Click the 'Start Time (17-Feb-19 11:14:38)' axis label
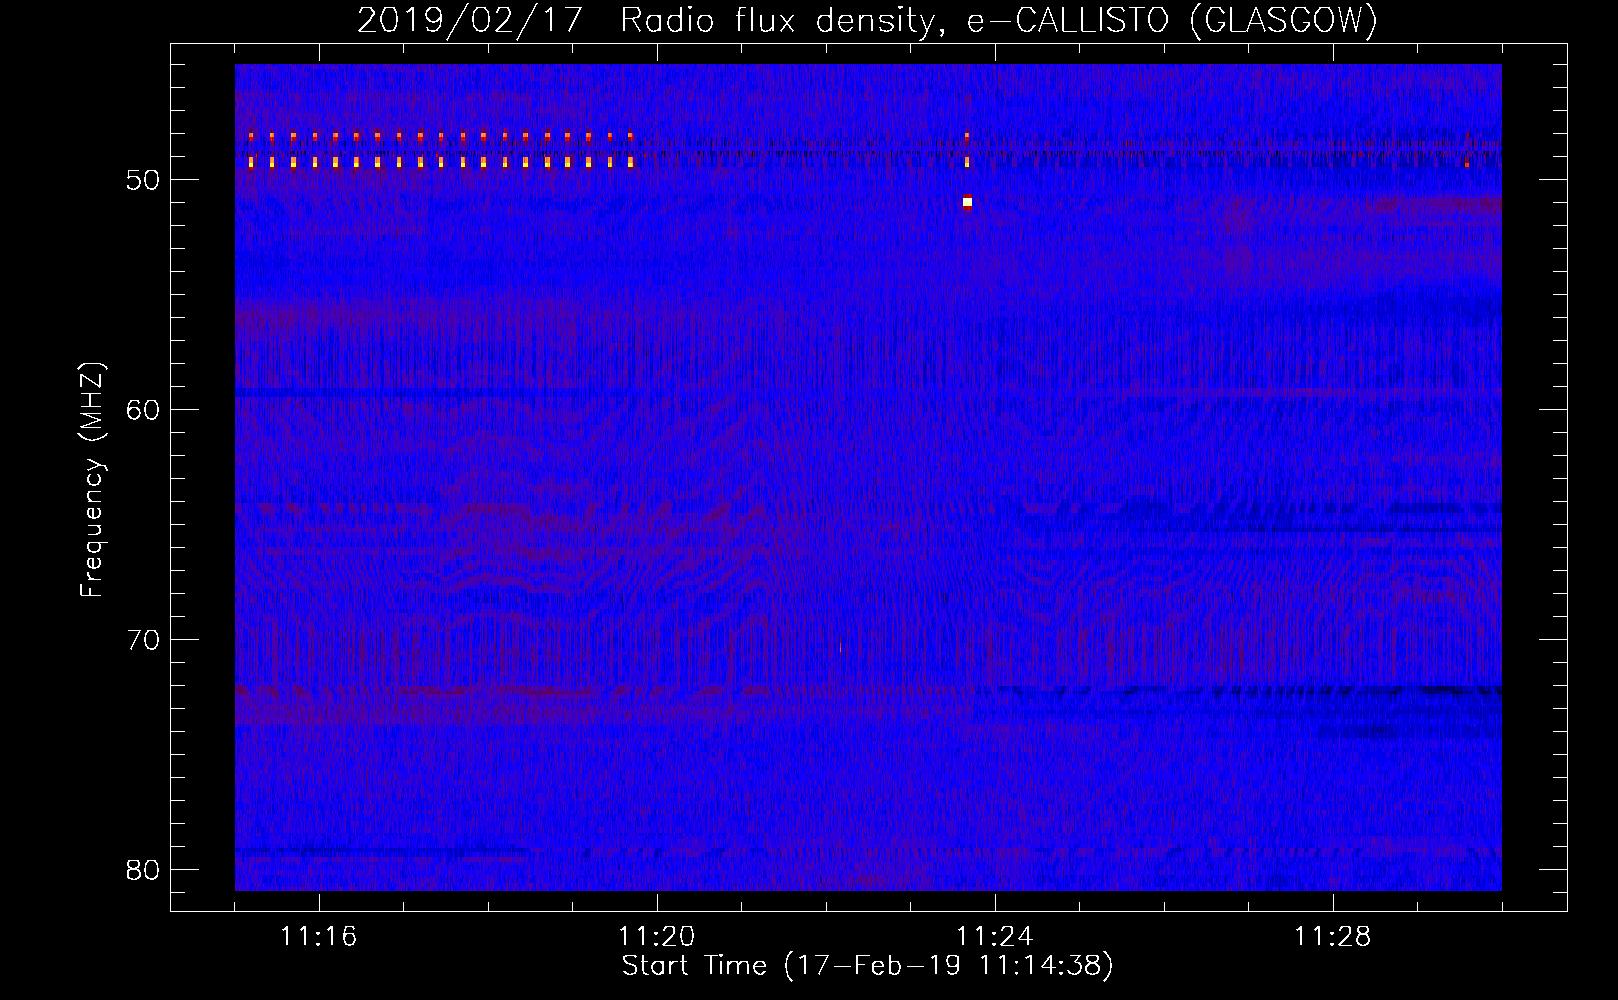 (867, 966)
